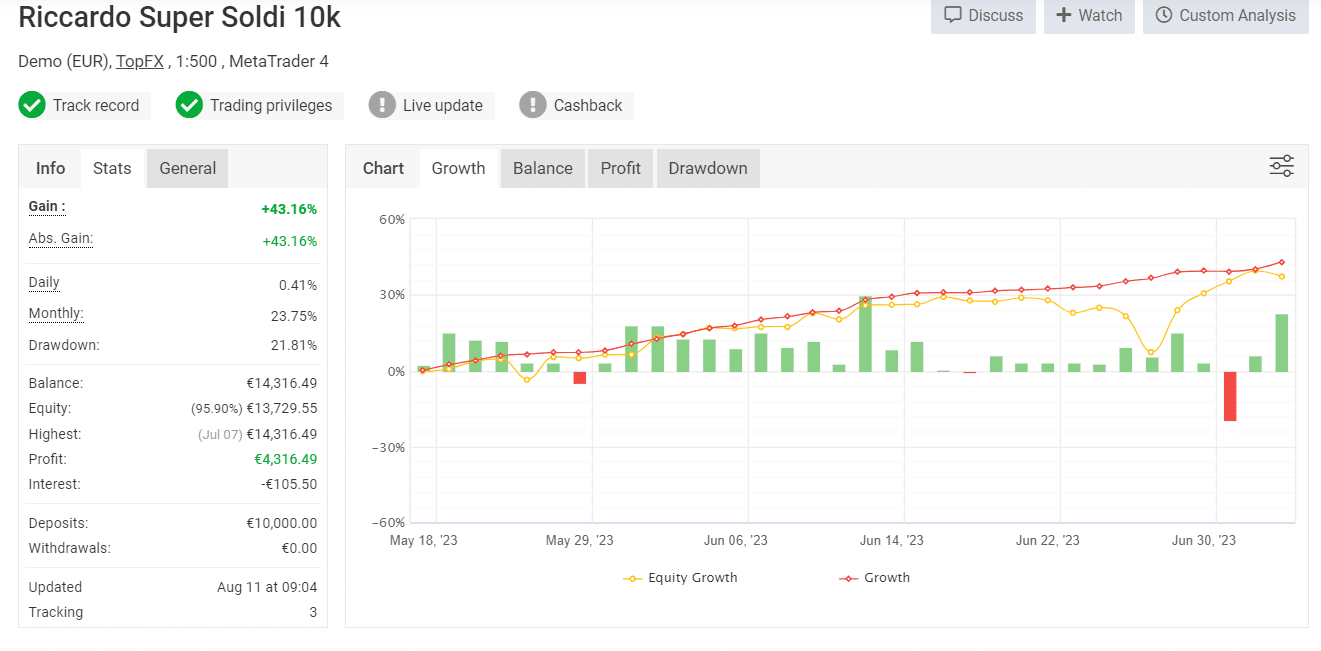Click the green Trading privileges checkmark icon
The image size is (1321, 651).
tap(189, 105)
